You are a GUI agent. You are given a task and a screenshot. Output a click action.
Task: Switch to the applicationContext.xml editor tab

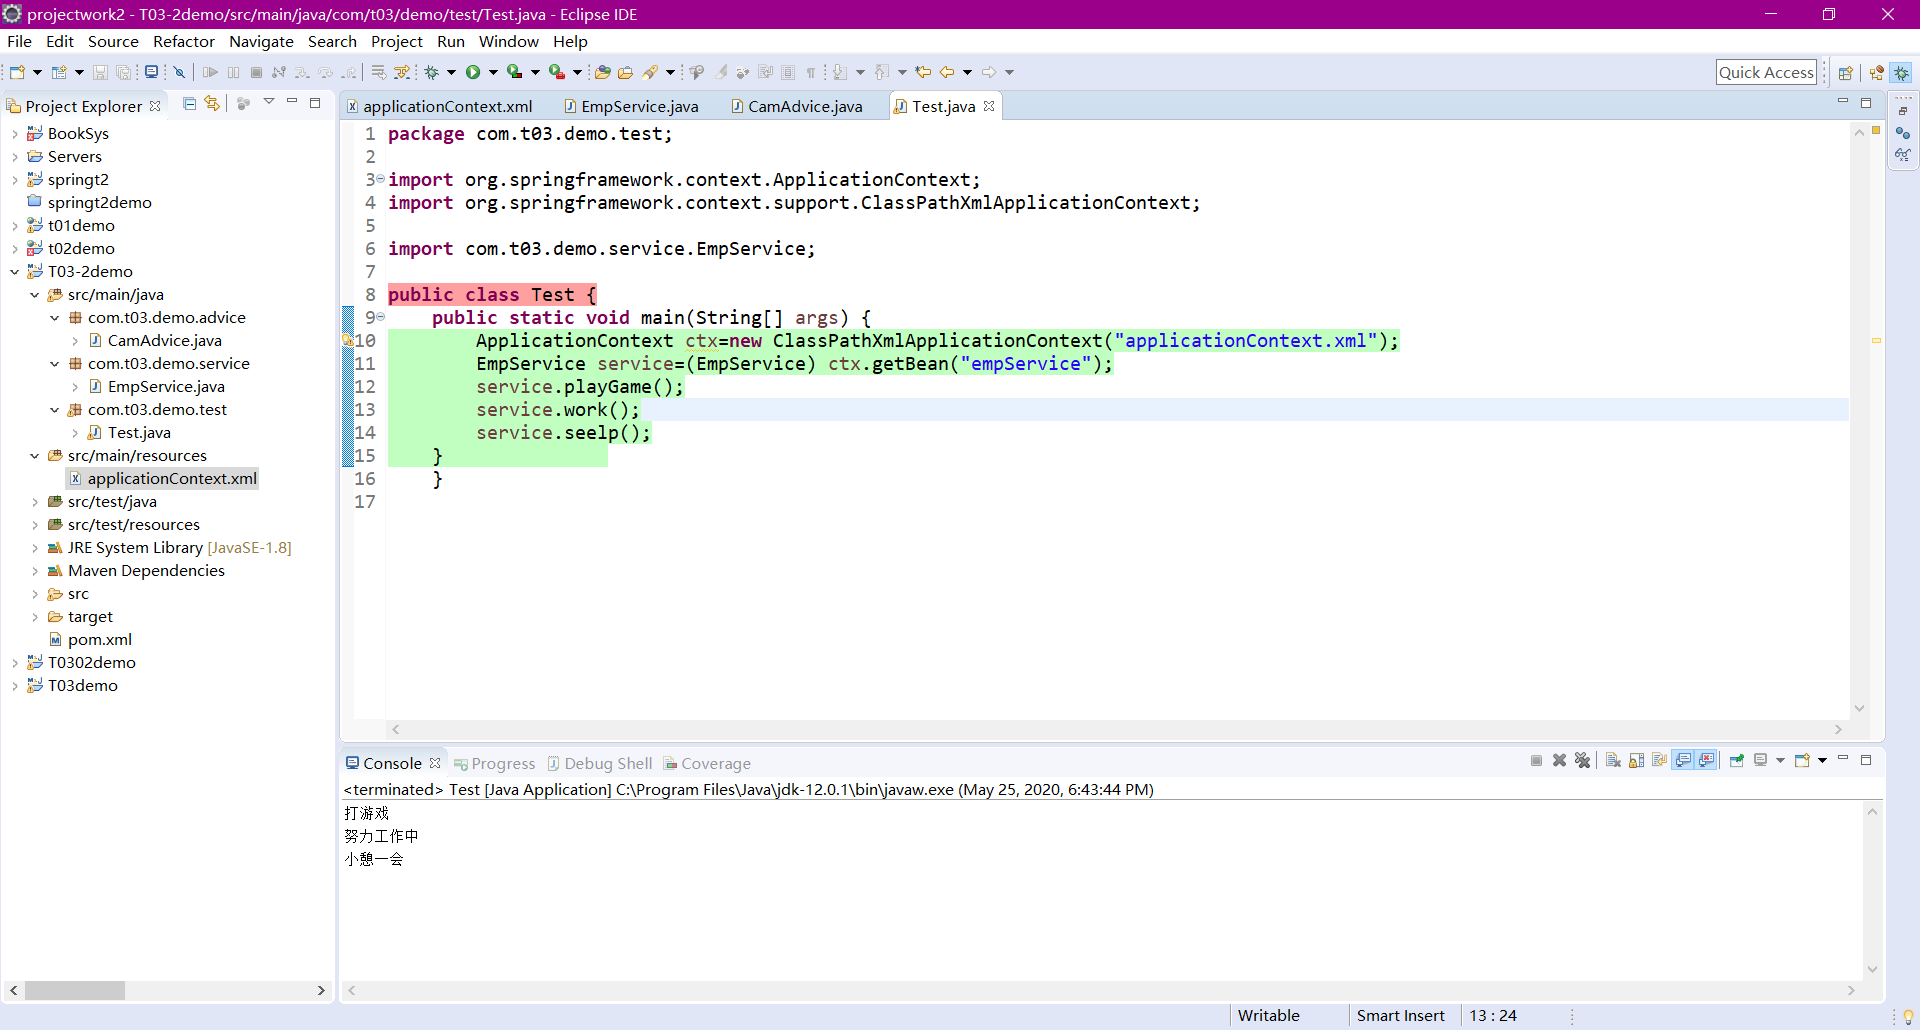pos(440,106)
